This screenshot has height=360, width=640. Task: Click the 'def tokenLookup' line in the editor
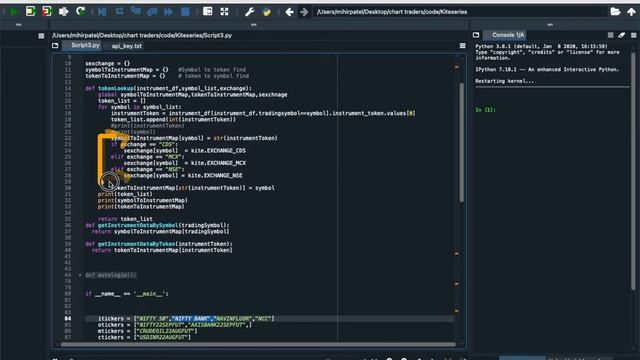point(168,88)
